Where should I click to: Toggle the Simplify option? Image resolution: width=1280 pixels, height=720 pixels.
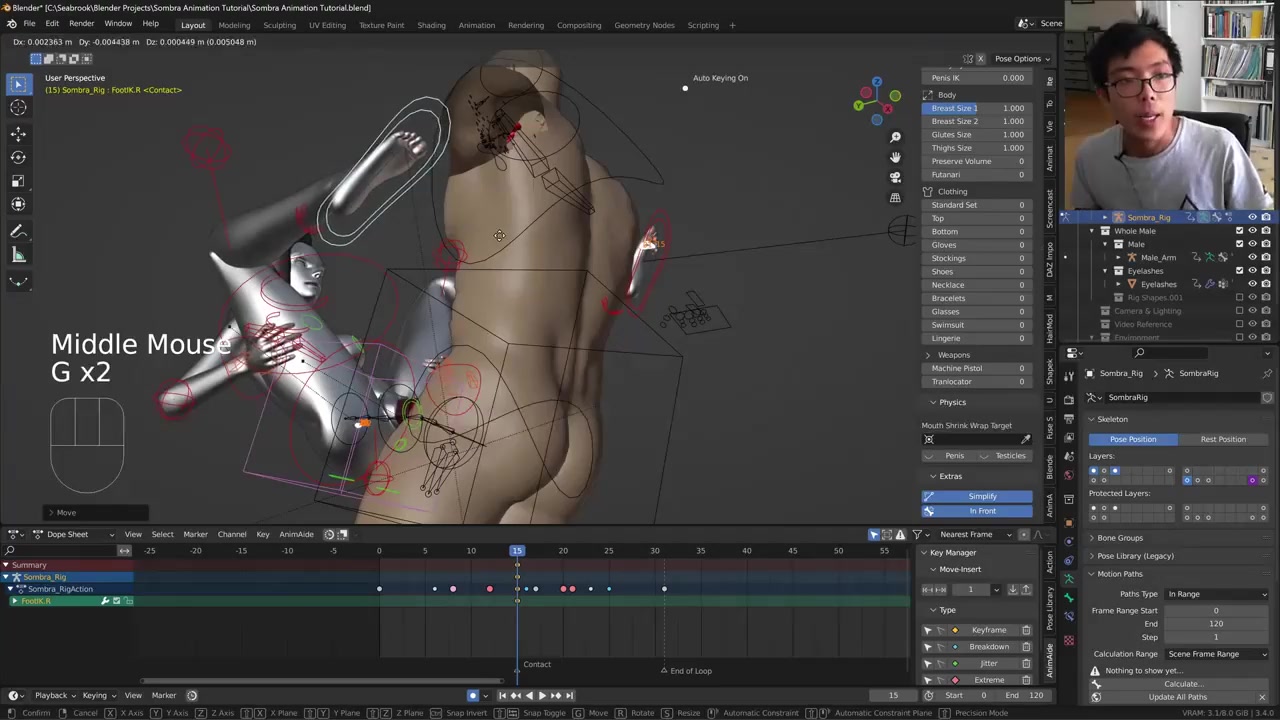click(981, 496)
